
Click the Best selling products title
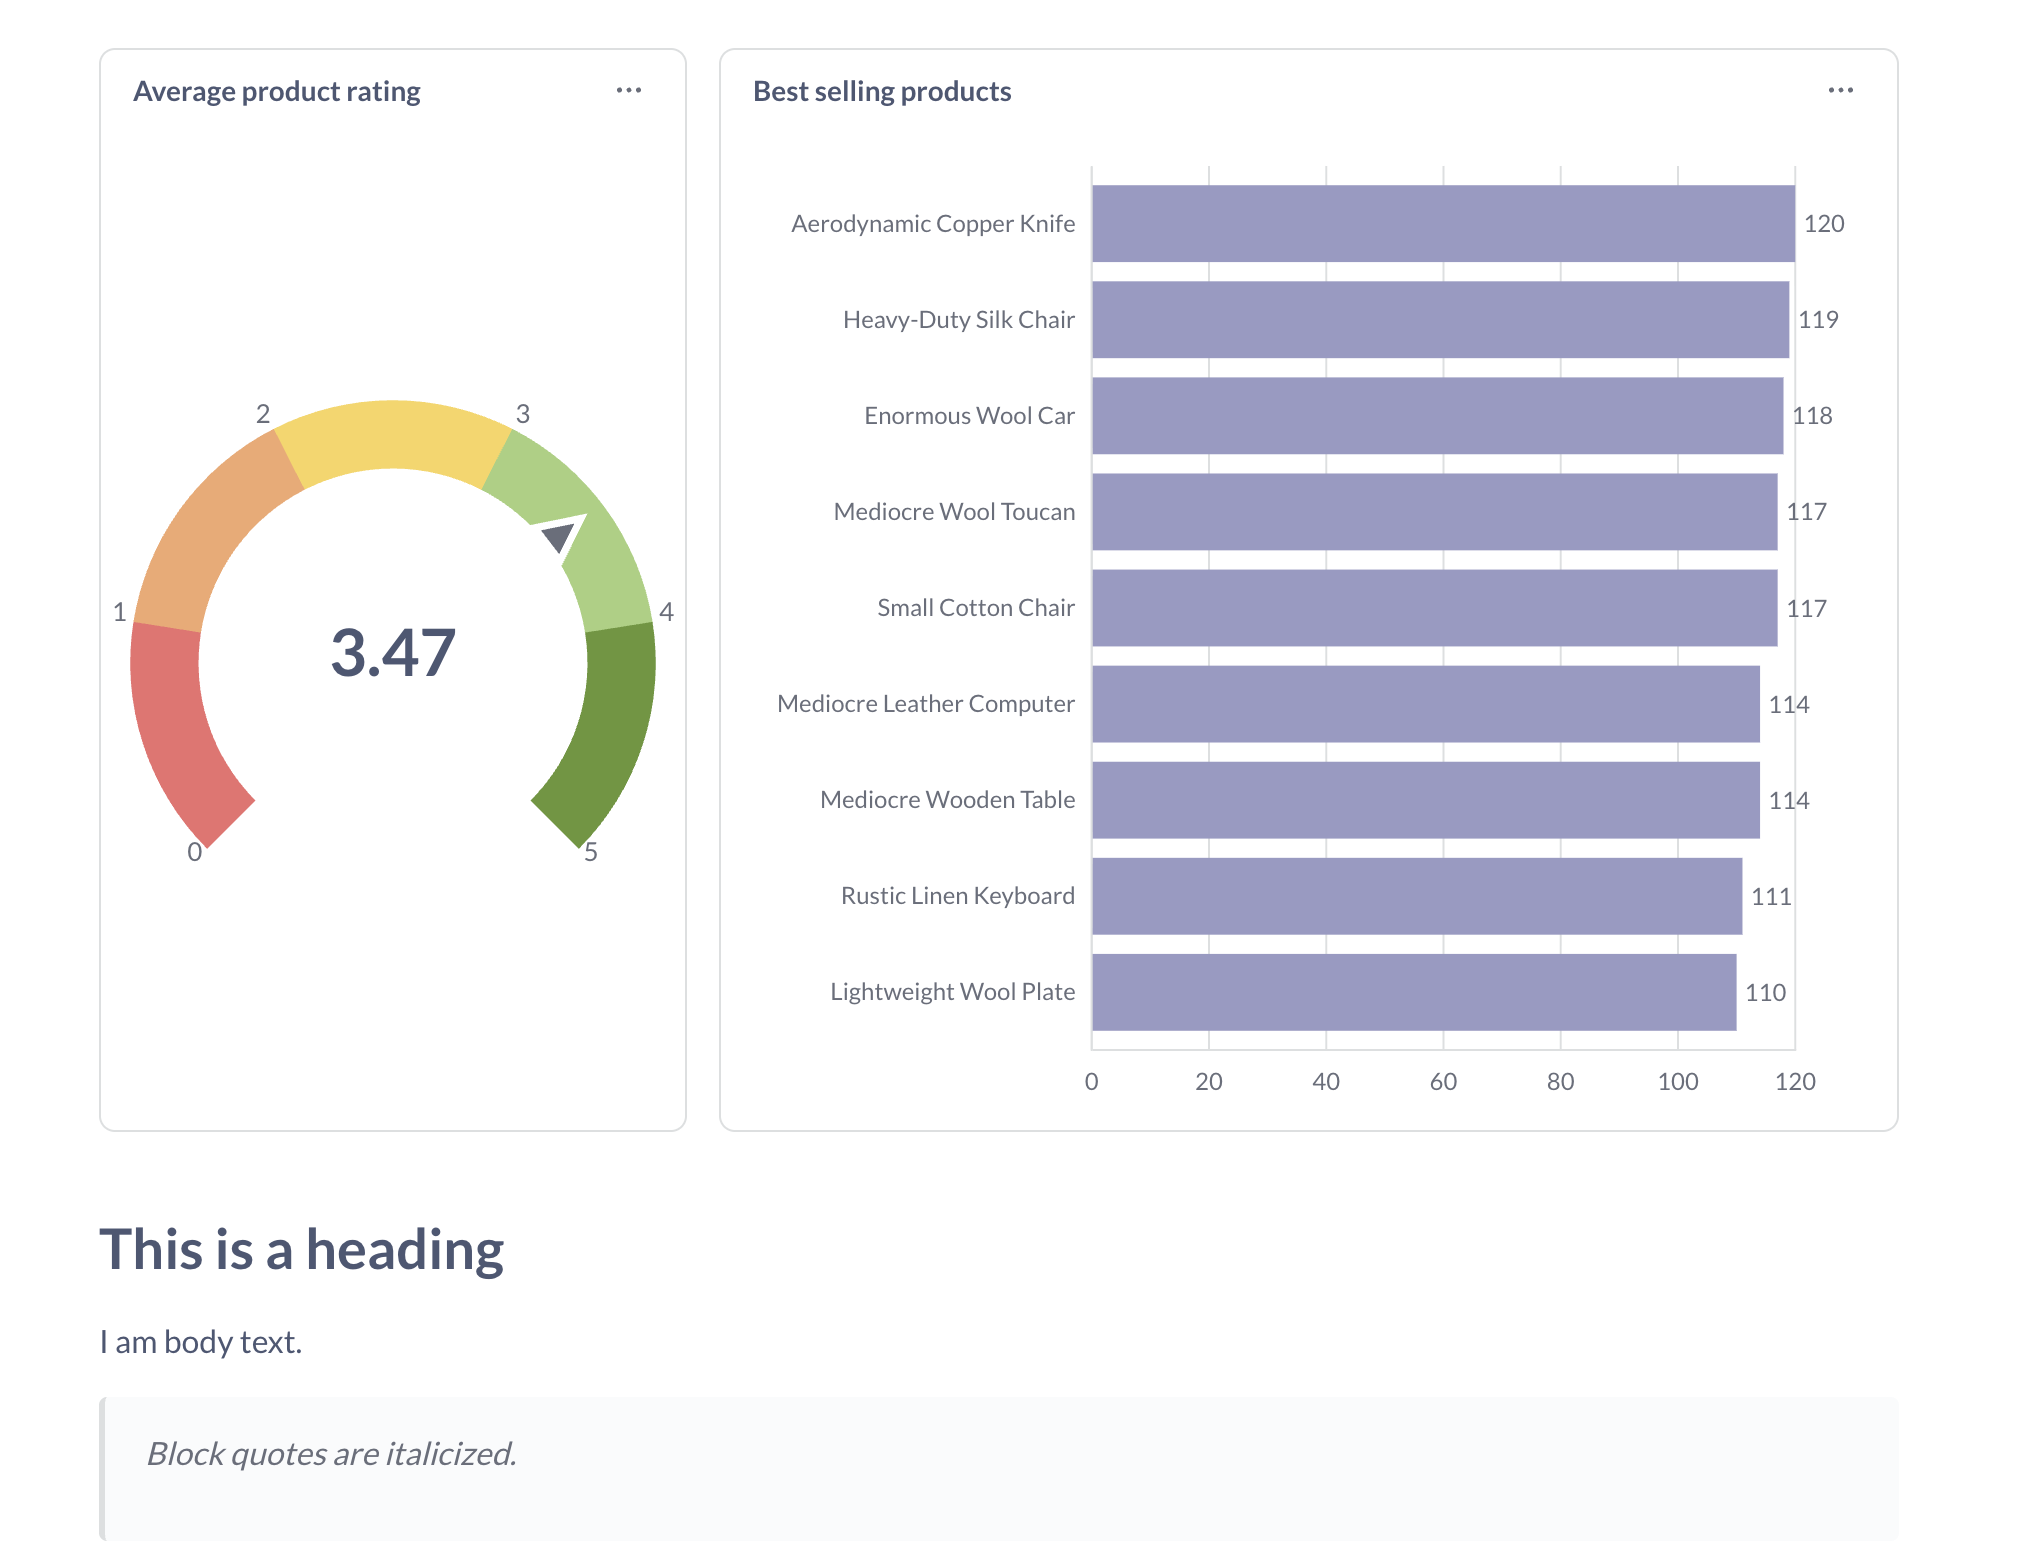click(881, 91)
